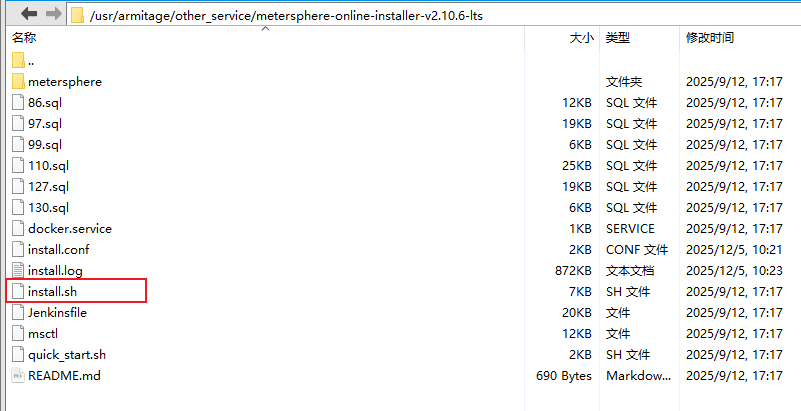Viewport: 801px width, 411px height.
Task: Click the 文本文档 type of install.log
Action: coord(630,271)
